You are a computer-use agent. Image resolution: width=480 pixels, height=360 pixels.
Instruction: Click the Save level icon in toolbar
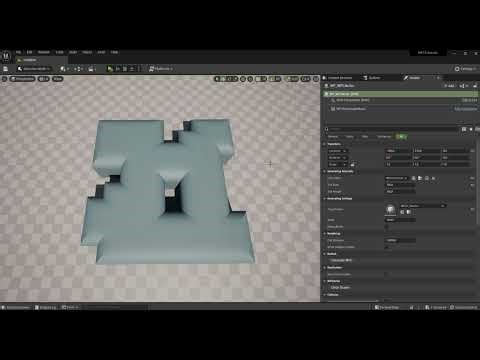tap(5, 69)
